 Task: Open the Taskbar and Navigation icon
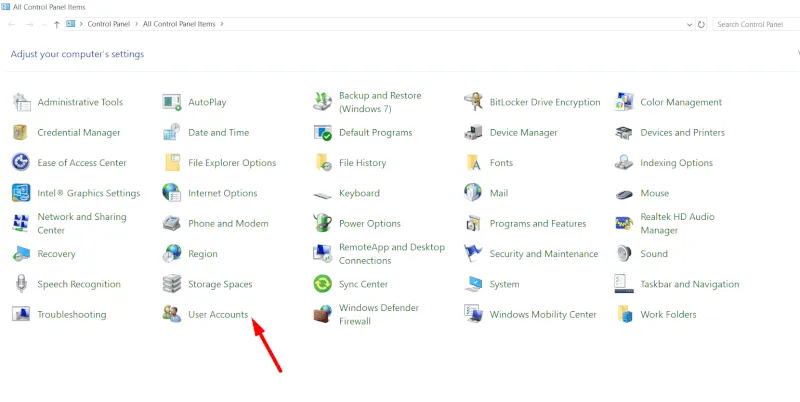(x=624, y=284)
